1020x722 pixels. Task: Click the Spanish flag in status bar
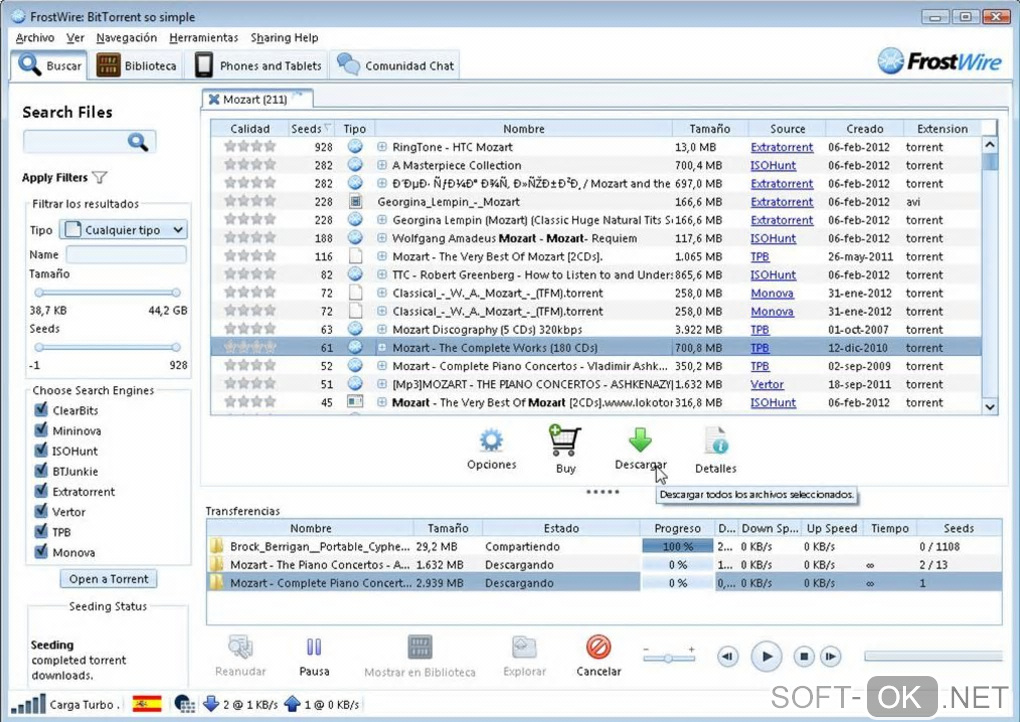tap(147, 704)
